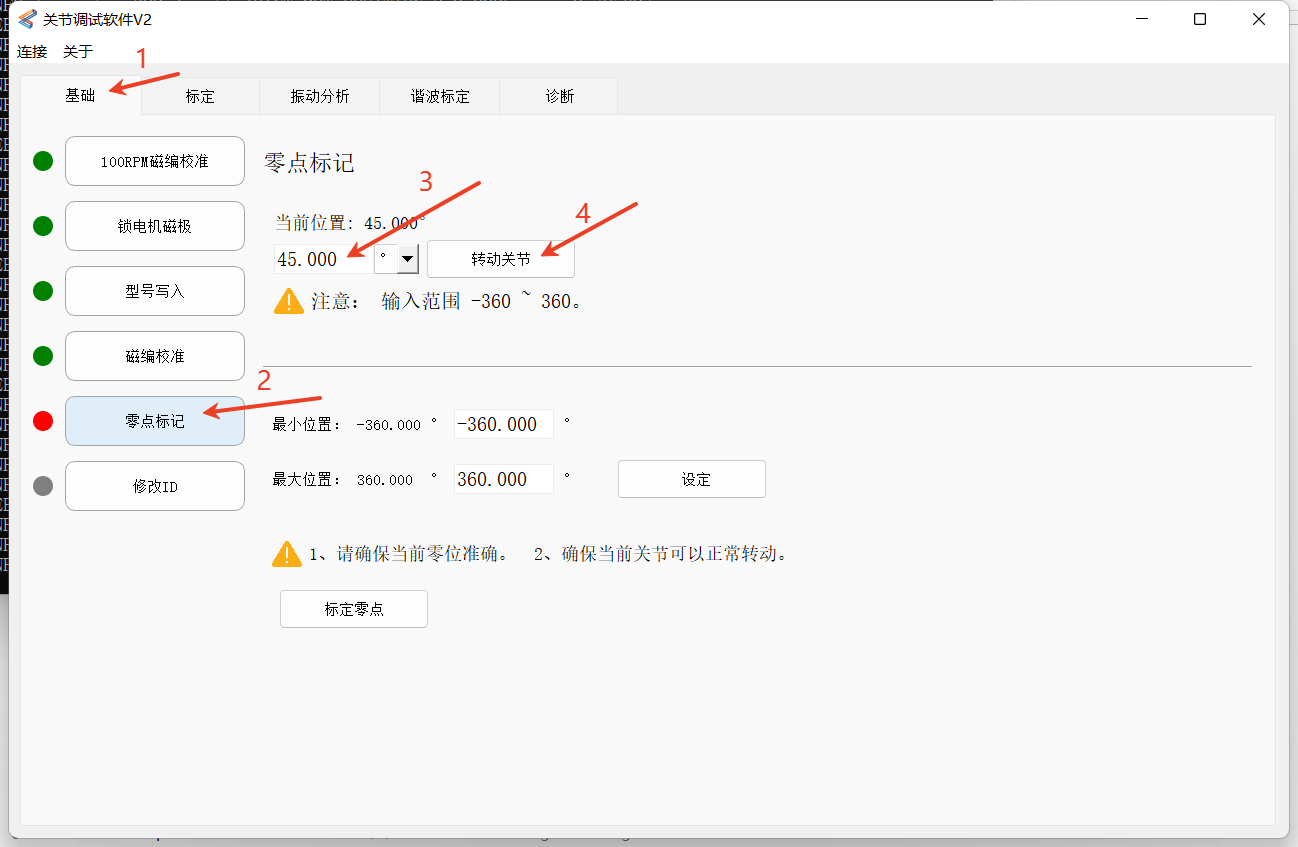Click the green status dot beside 磁编校准
Viewport: 1298px width, 847px height.
coord(43,356)
